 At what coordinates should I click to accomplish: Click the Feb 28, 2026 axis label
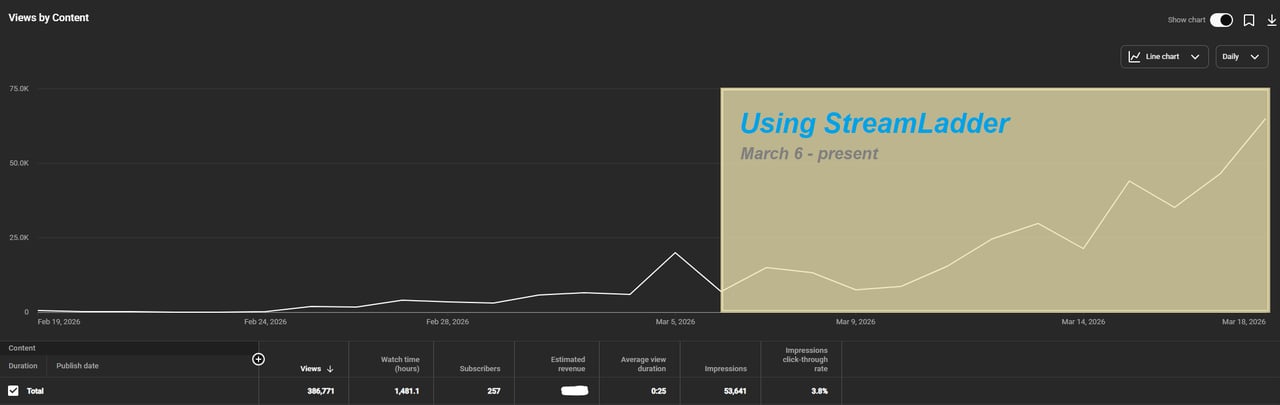click(x=448, y=322)
